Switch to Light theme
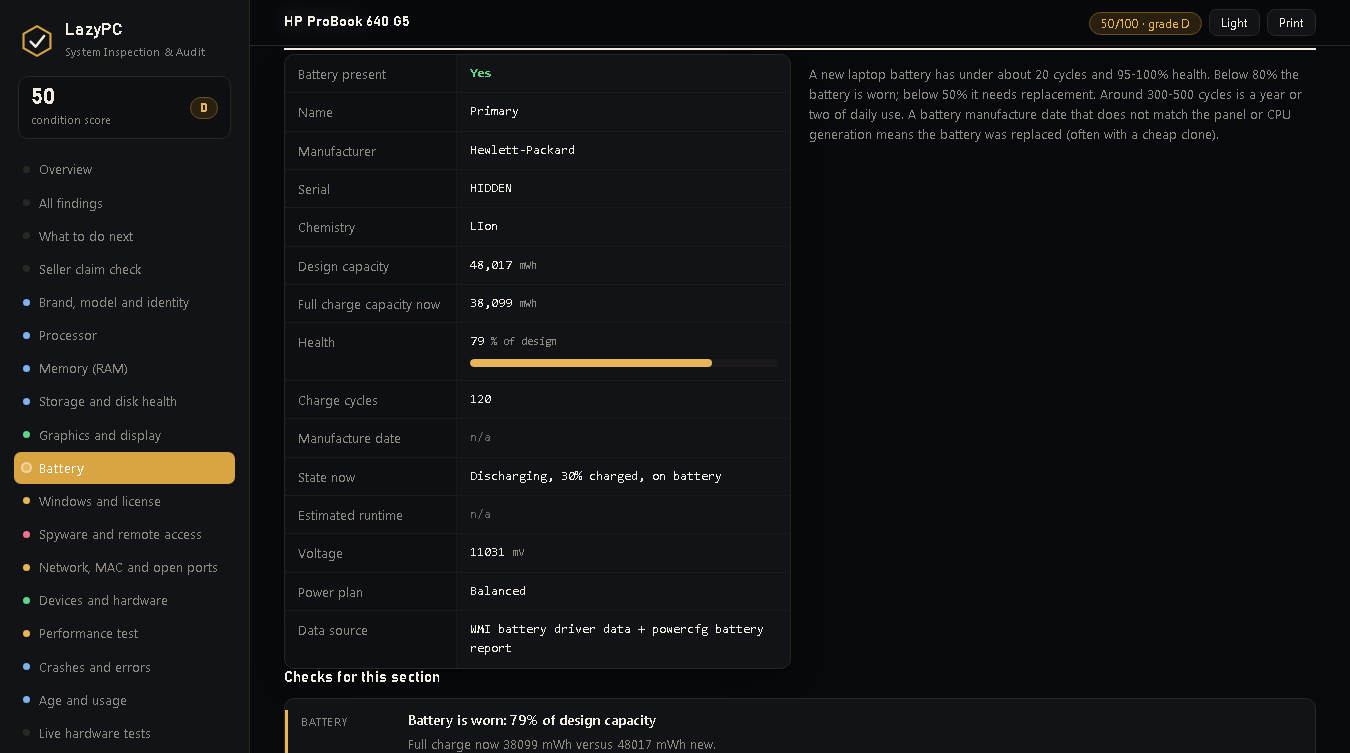Image resolution: width=1350 pixels, height=753 pixels. pyautogui.click(x=1234, y=23)
